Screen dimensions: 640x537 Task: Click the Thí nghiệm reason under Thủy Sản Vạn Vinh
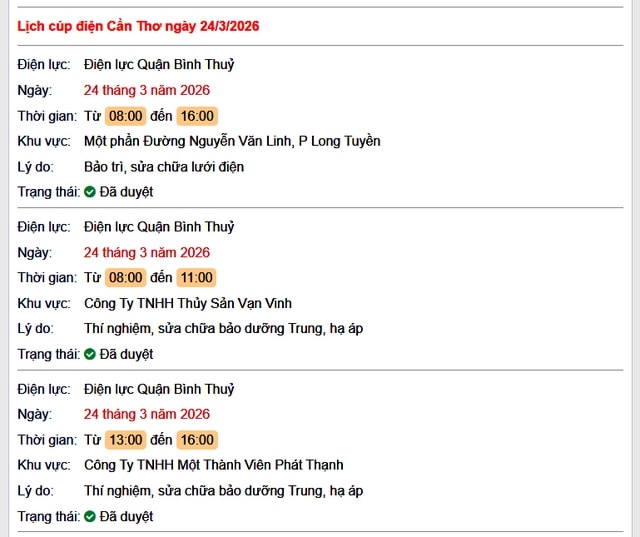(x=223, y=328)
